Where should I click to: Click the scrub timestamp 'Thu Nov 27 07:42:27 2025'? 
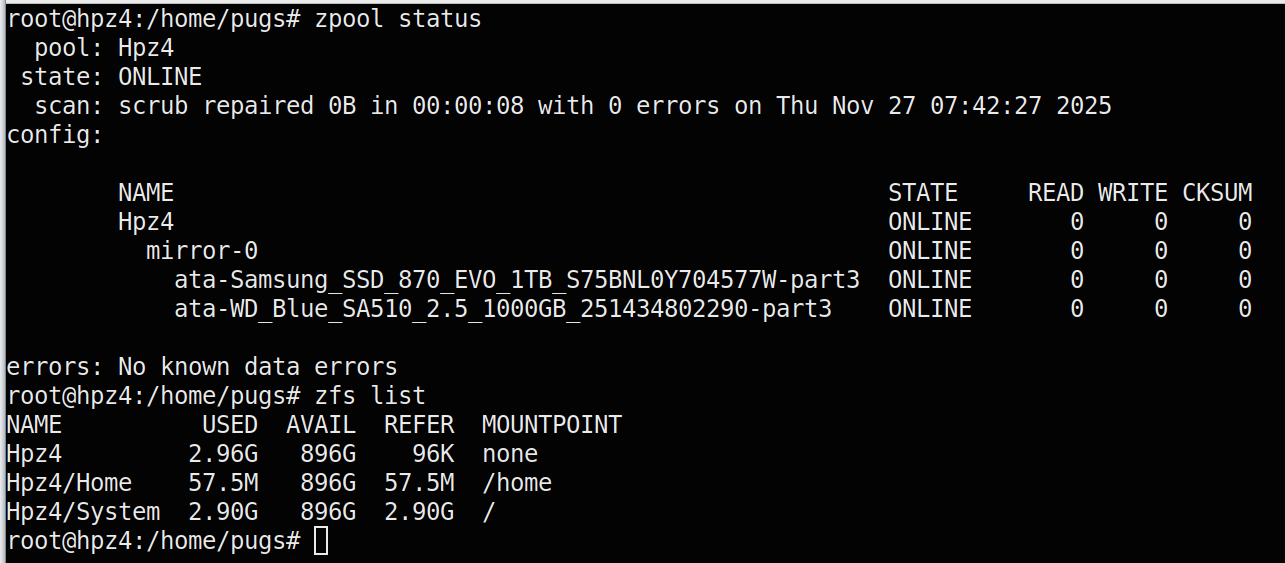pos(944,106)
